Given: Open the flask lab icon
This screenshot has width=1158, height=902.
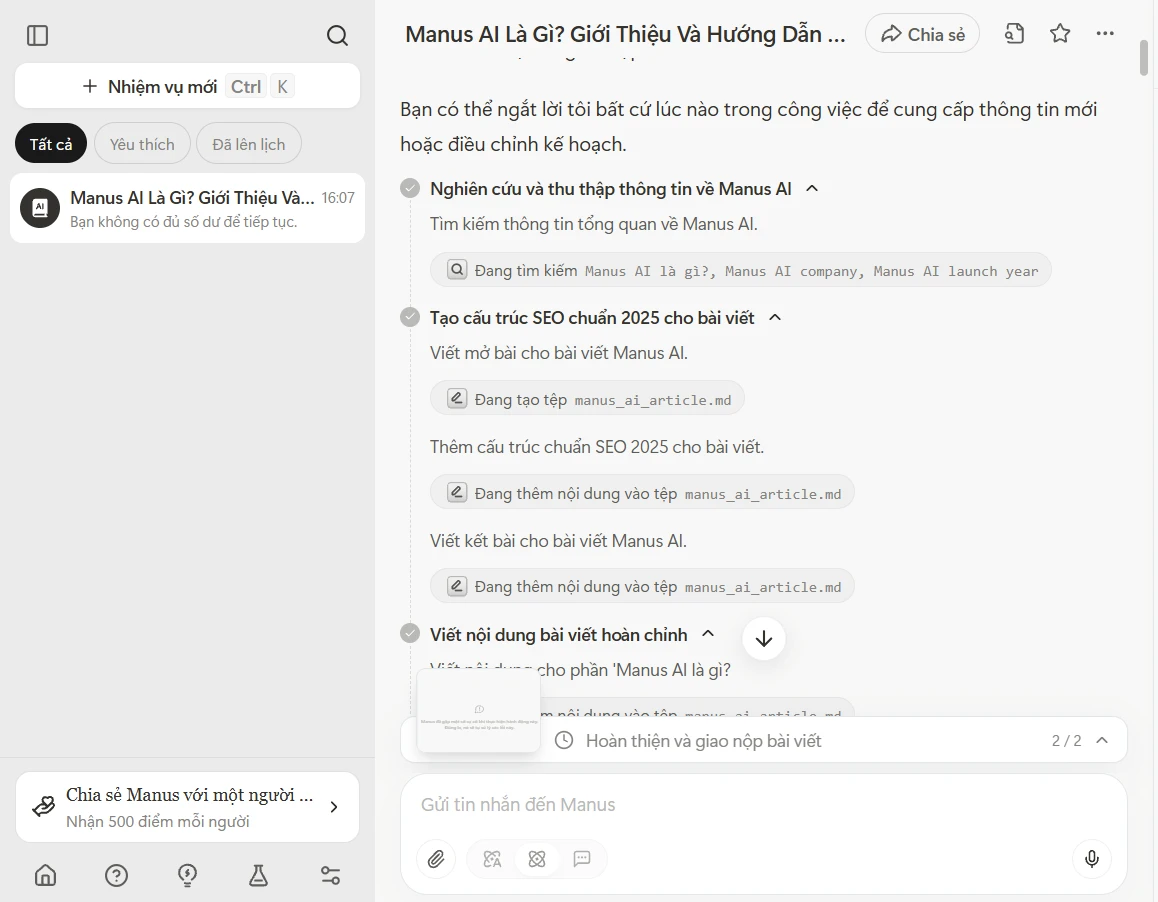Looking at the screenshot, I should point(258,875).
